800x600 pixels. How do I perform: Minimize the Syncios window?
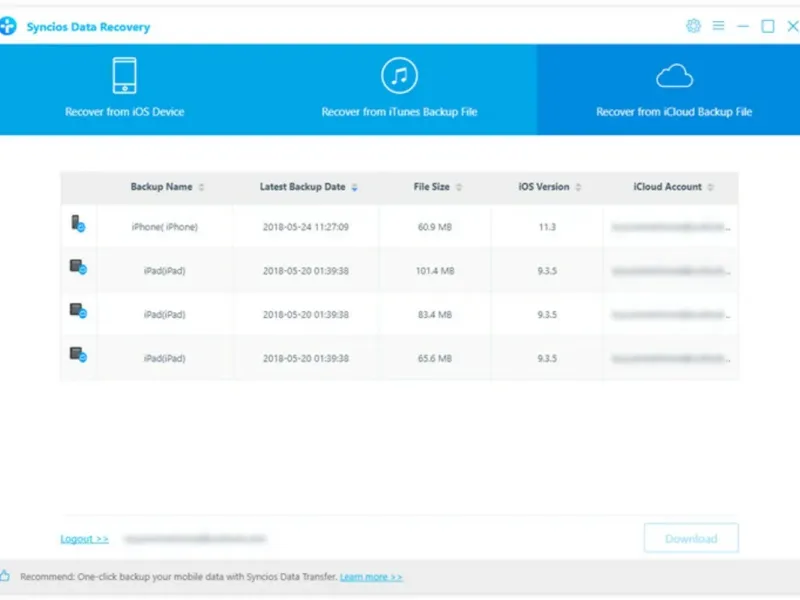[x=743, y=26]
